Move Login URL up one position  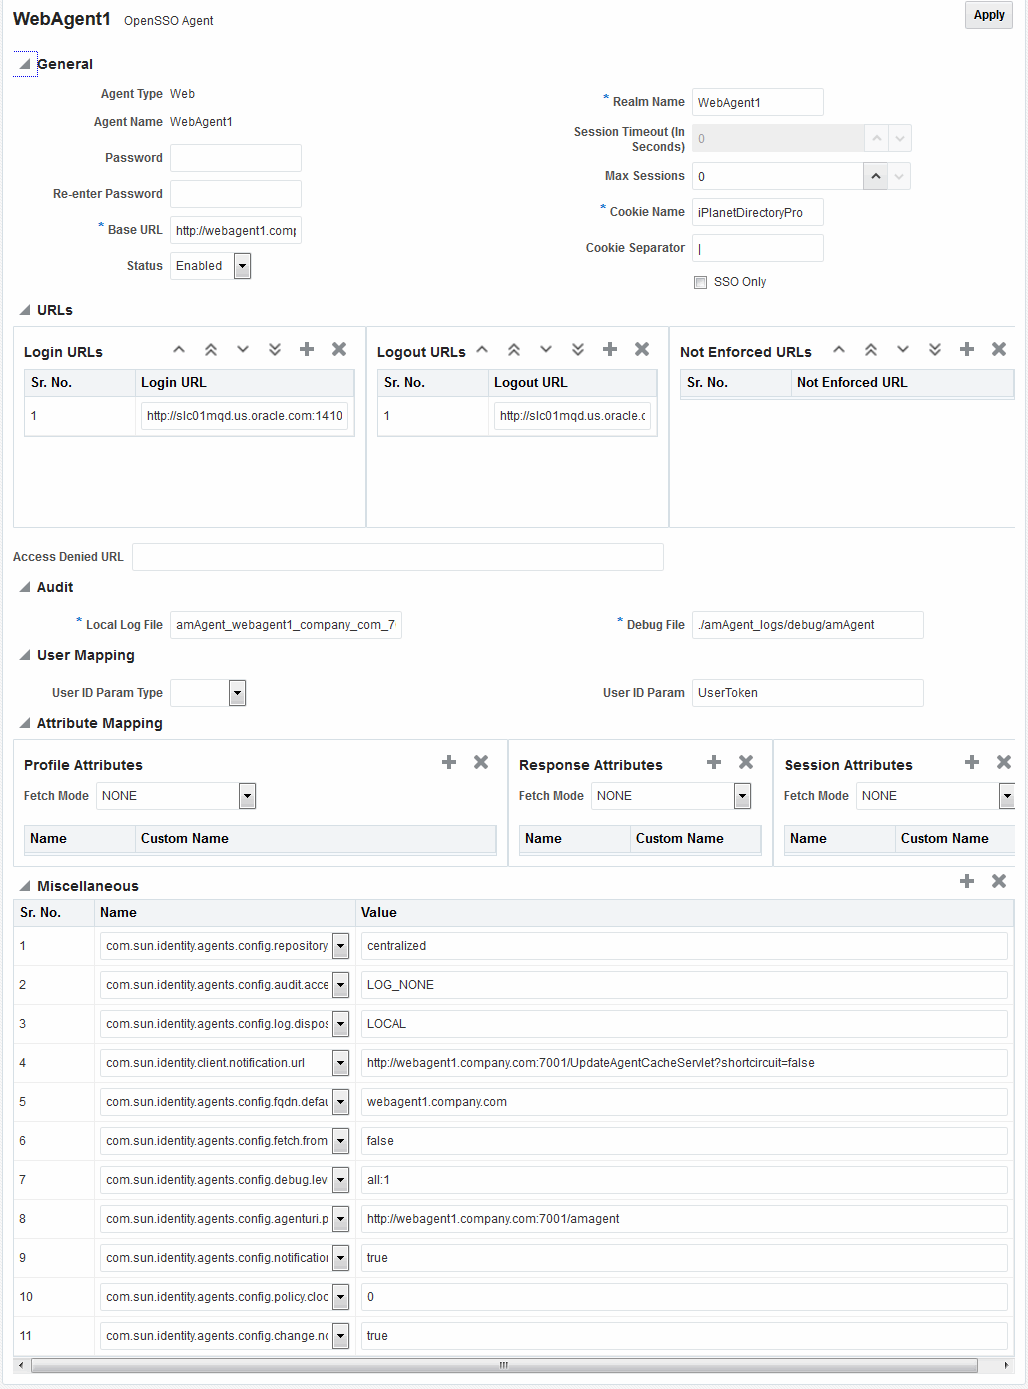[x=179, y=349]
